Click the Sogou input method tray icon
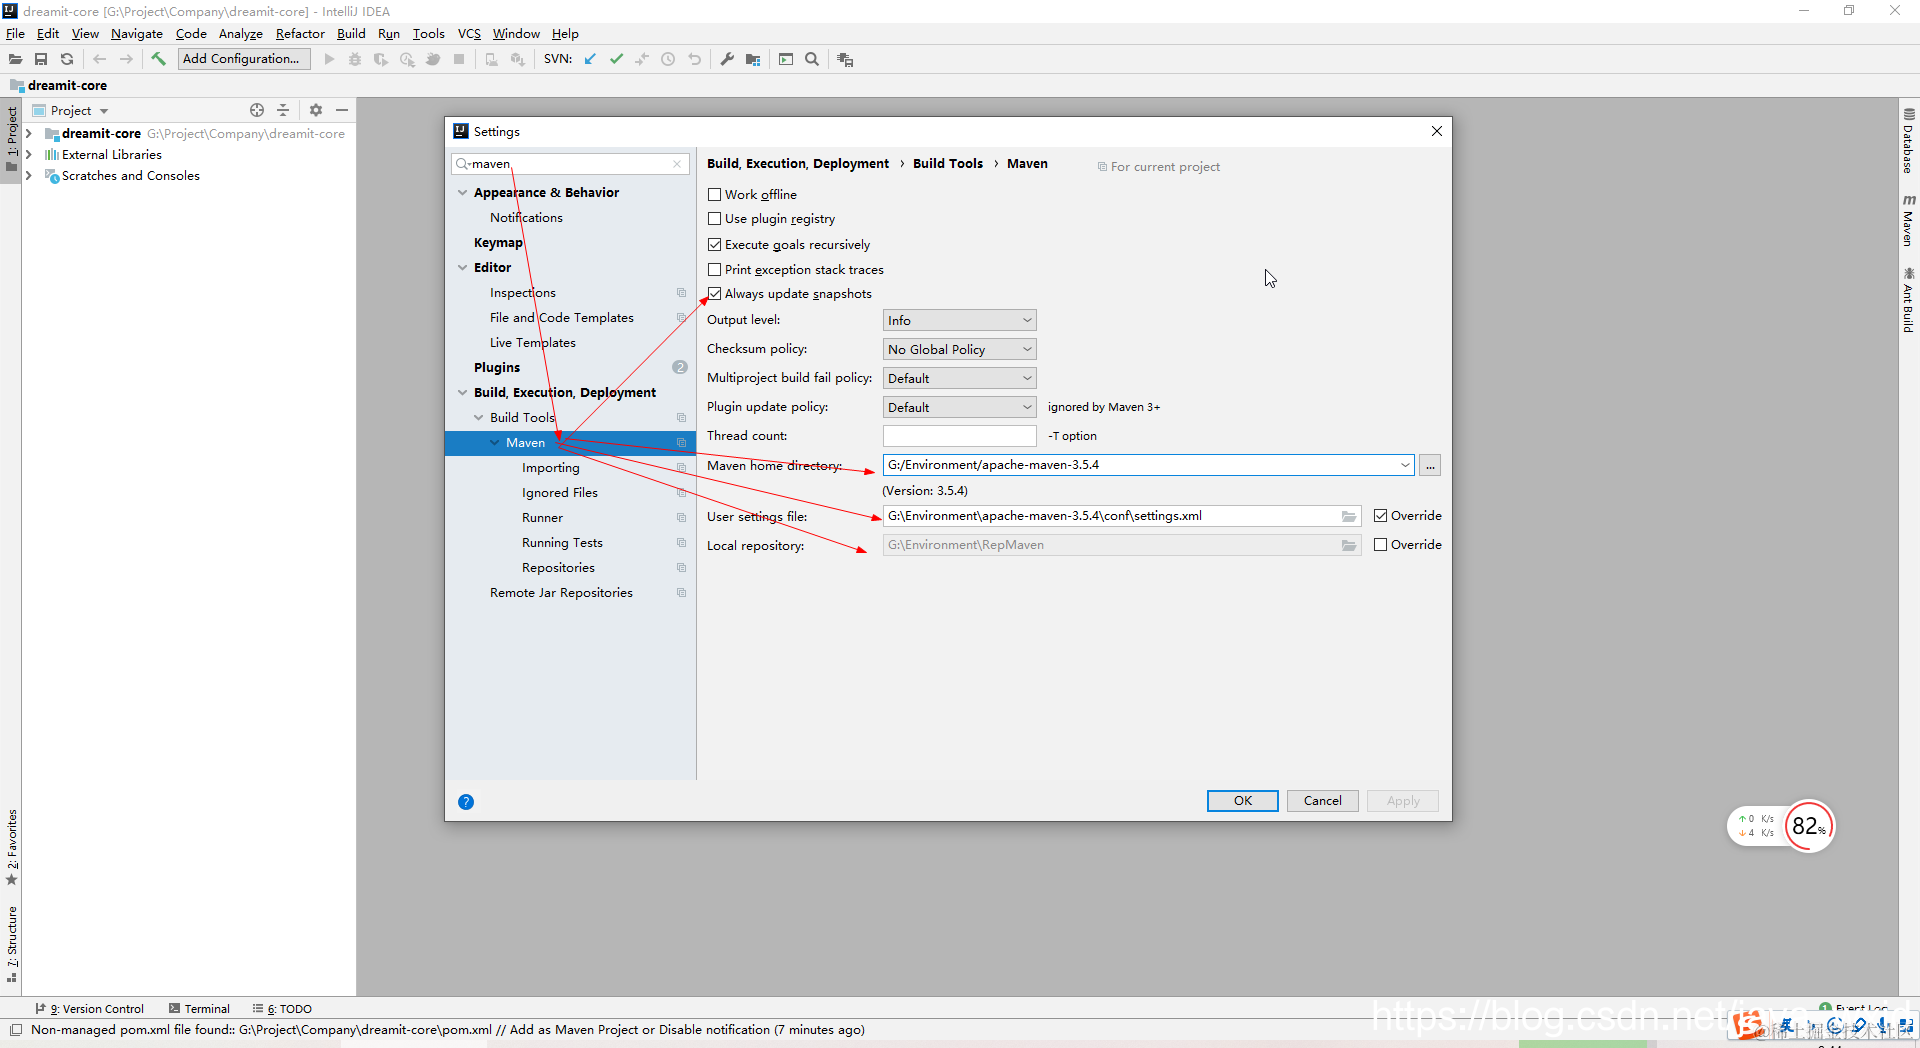 1748,1025
